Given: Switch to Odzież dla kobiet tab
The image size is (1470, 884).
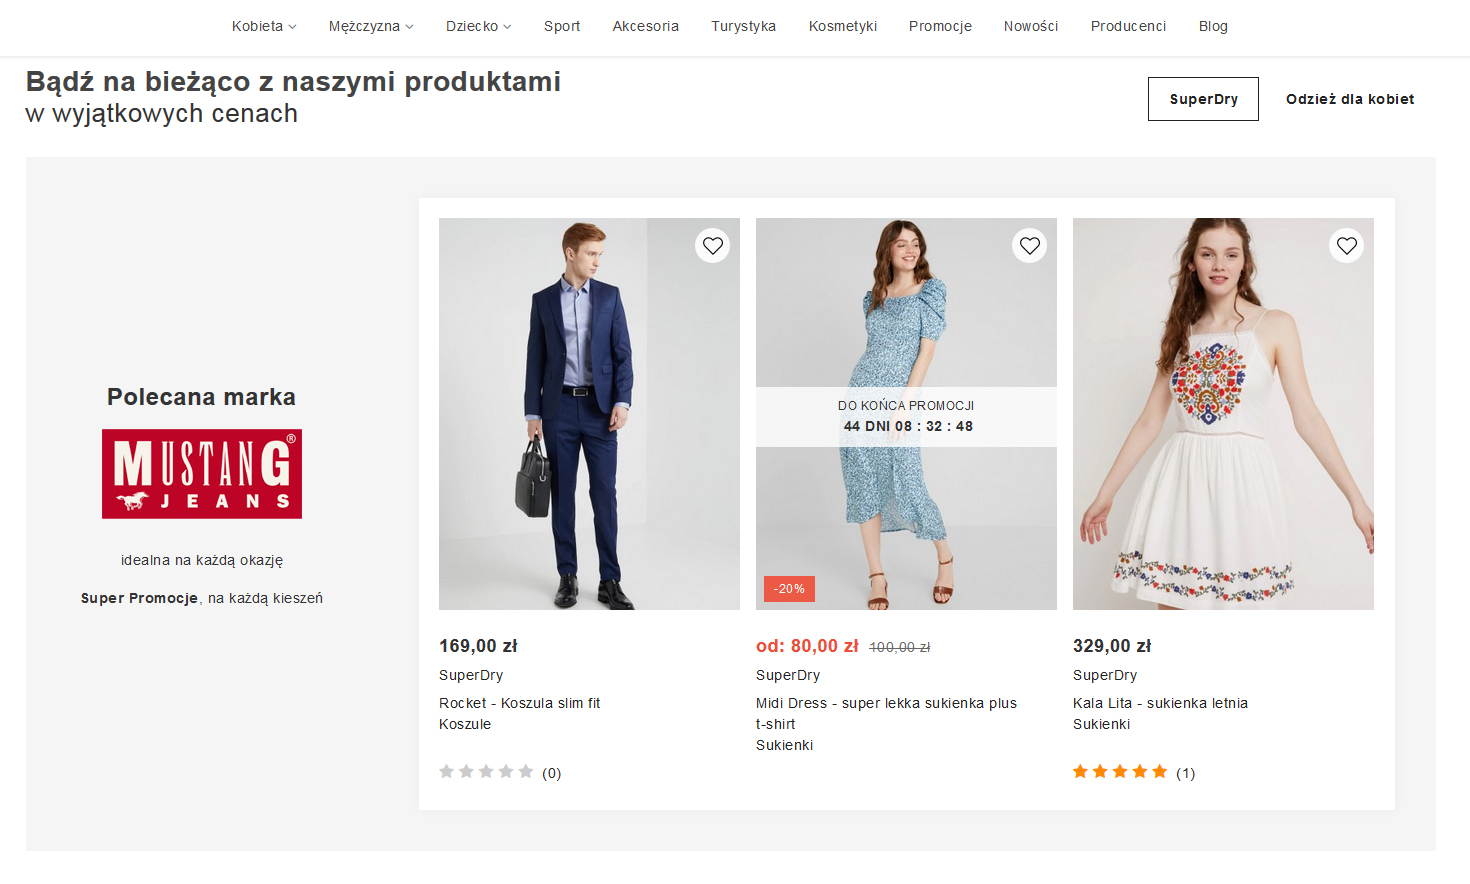Looking at the screenshot, I should point(1349,99).
